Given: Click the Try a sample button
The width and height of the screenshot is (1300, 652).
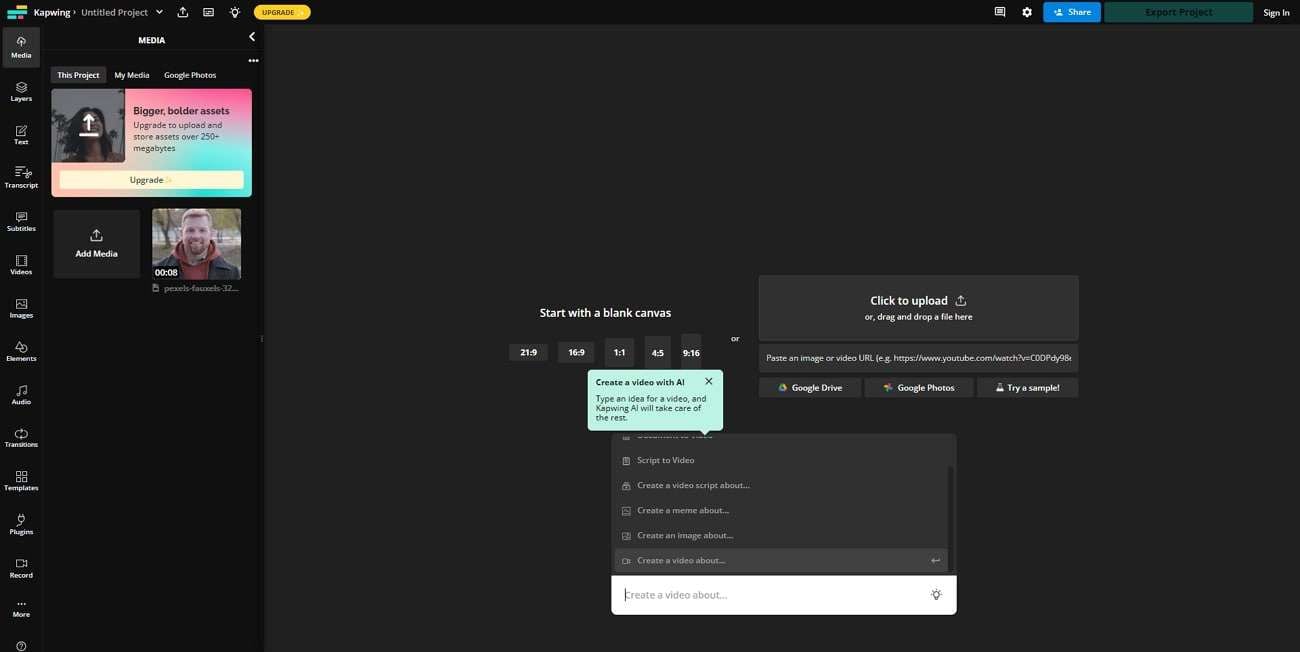Looking at the screenshot, I should pyautogui.click(x=1027, y=387).
